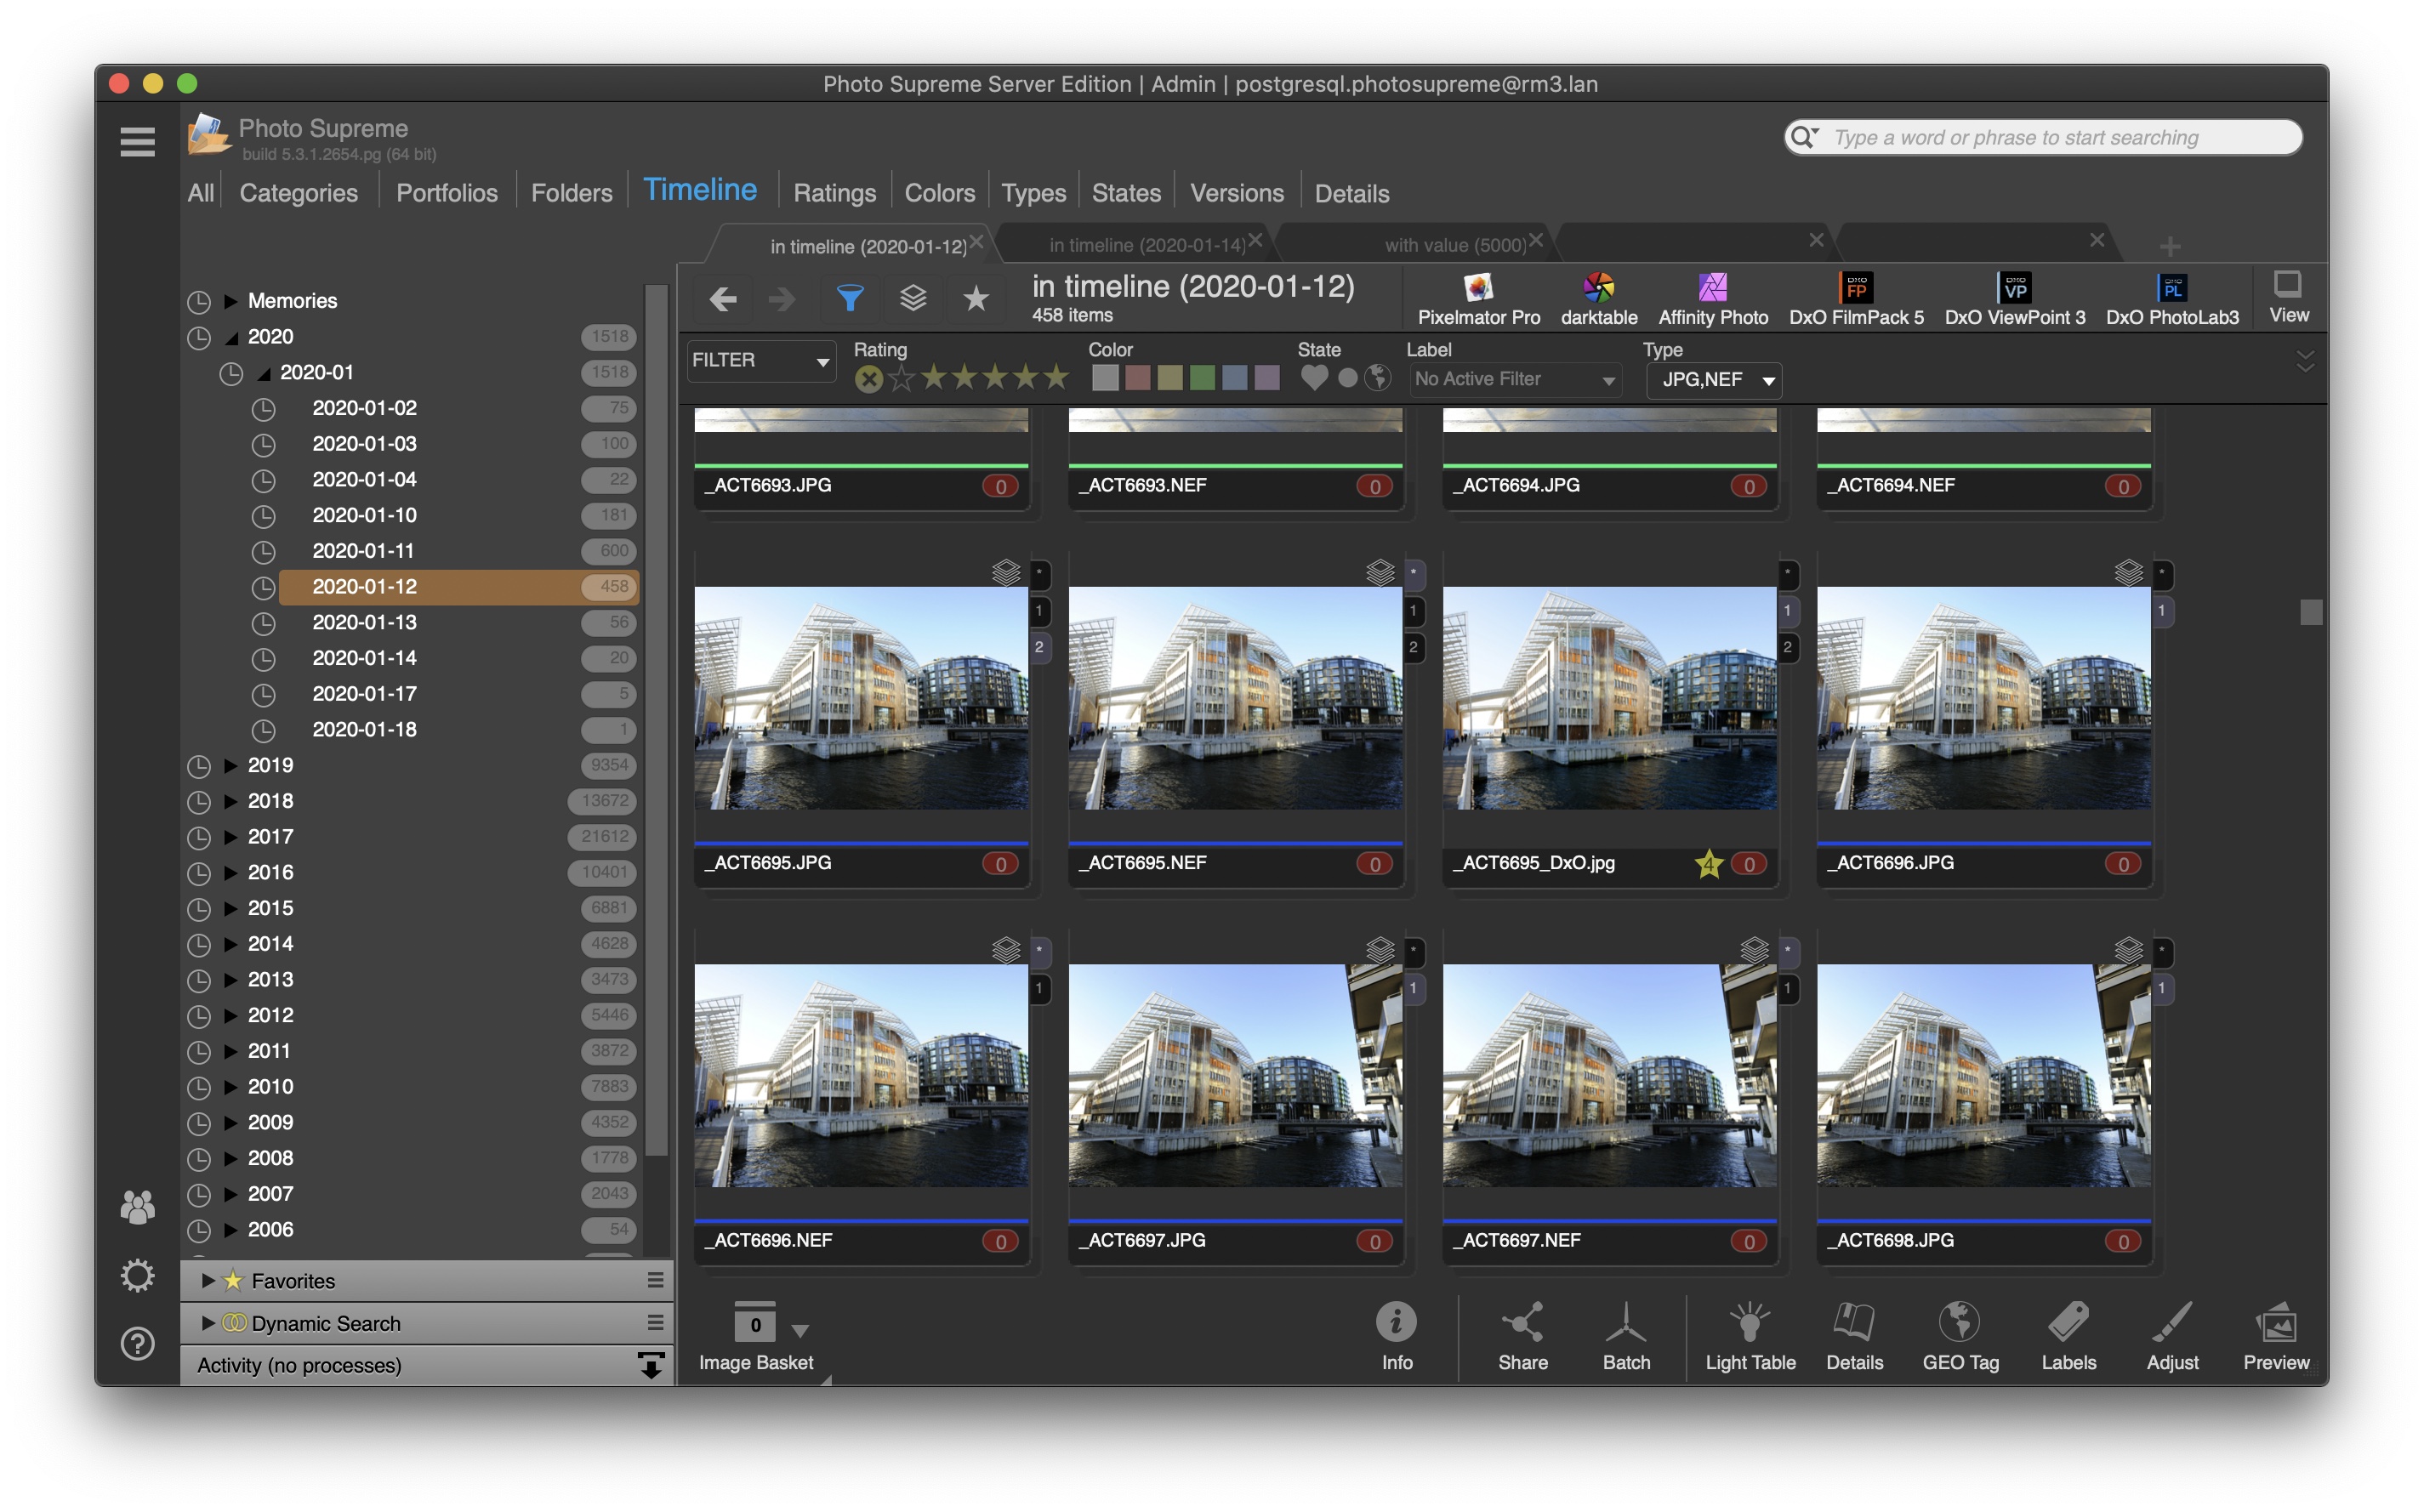Viewport: 2424px width, 1512px height.
Task: Open the Labels tool
Action: pyautogui.click(x=2068, y=1337)
